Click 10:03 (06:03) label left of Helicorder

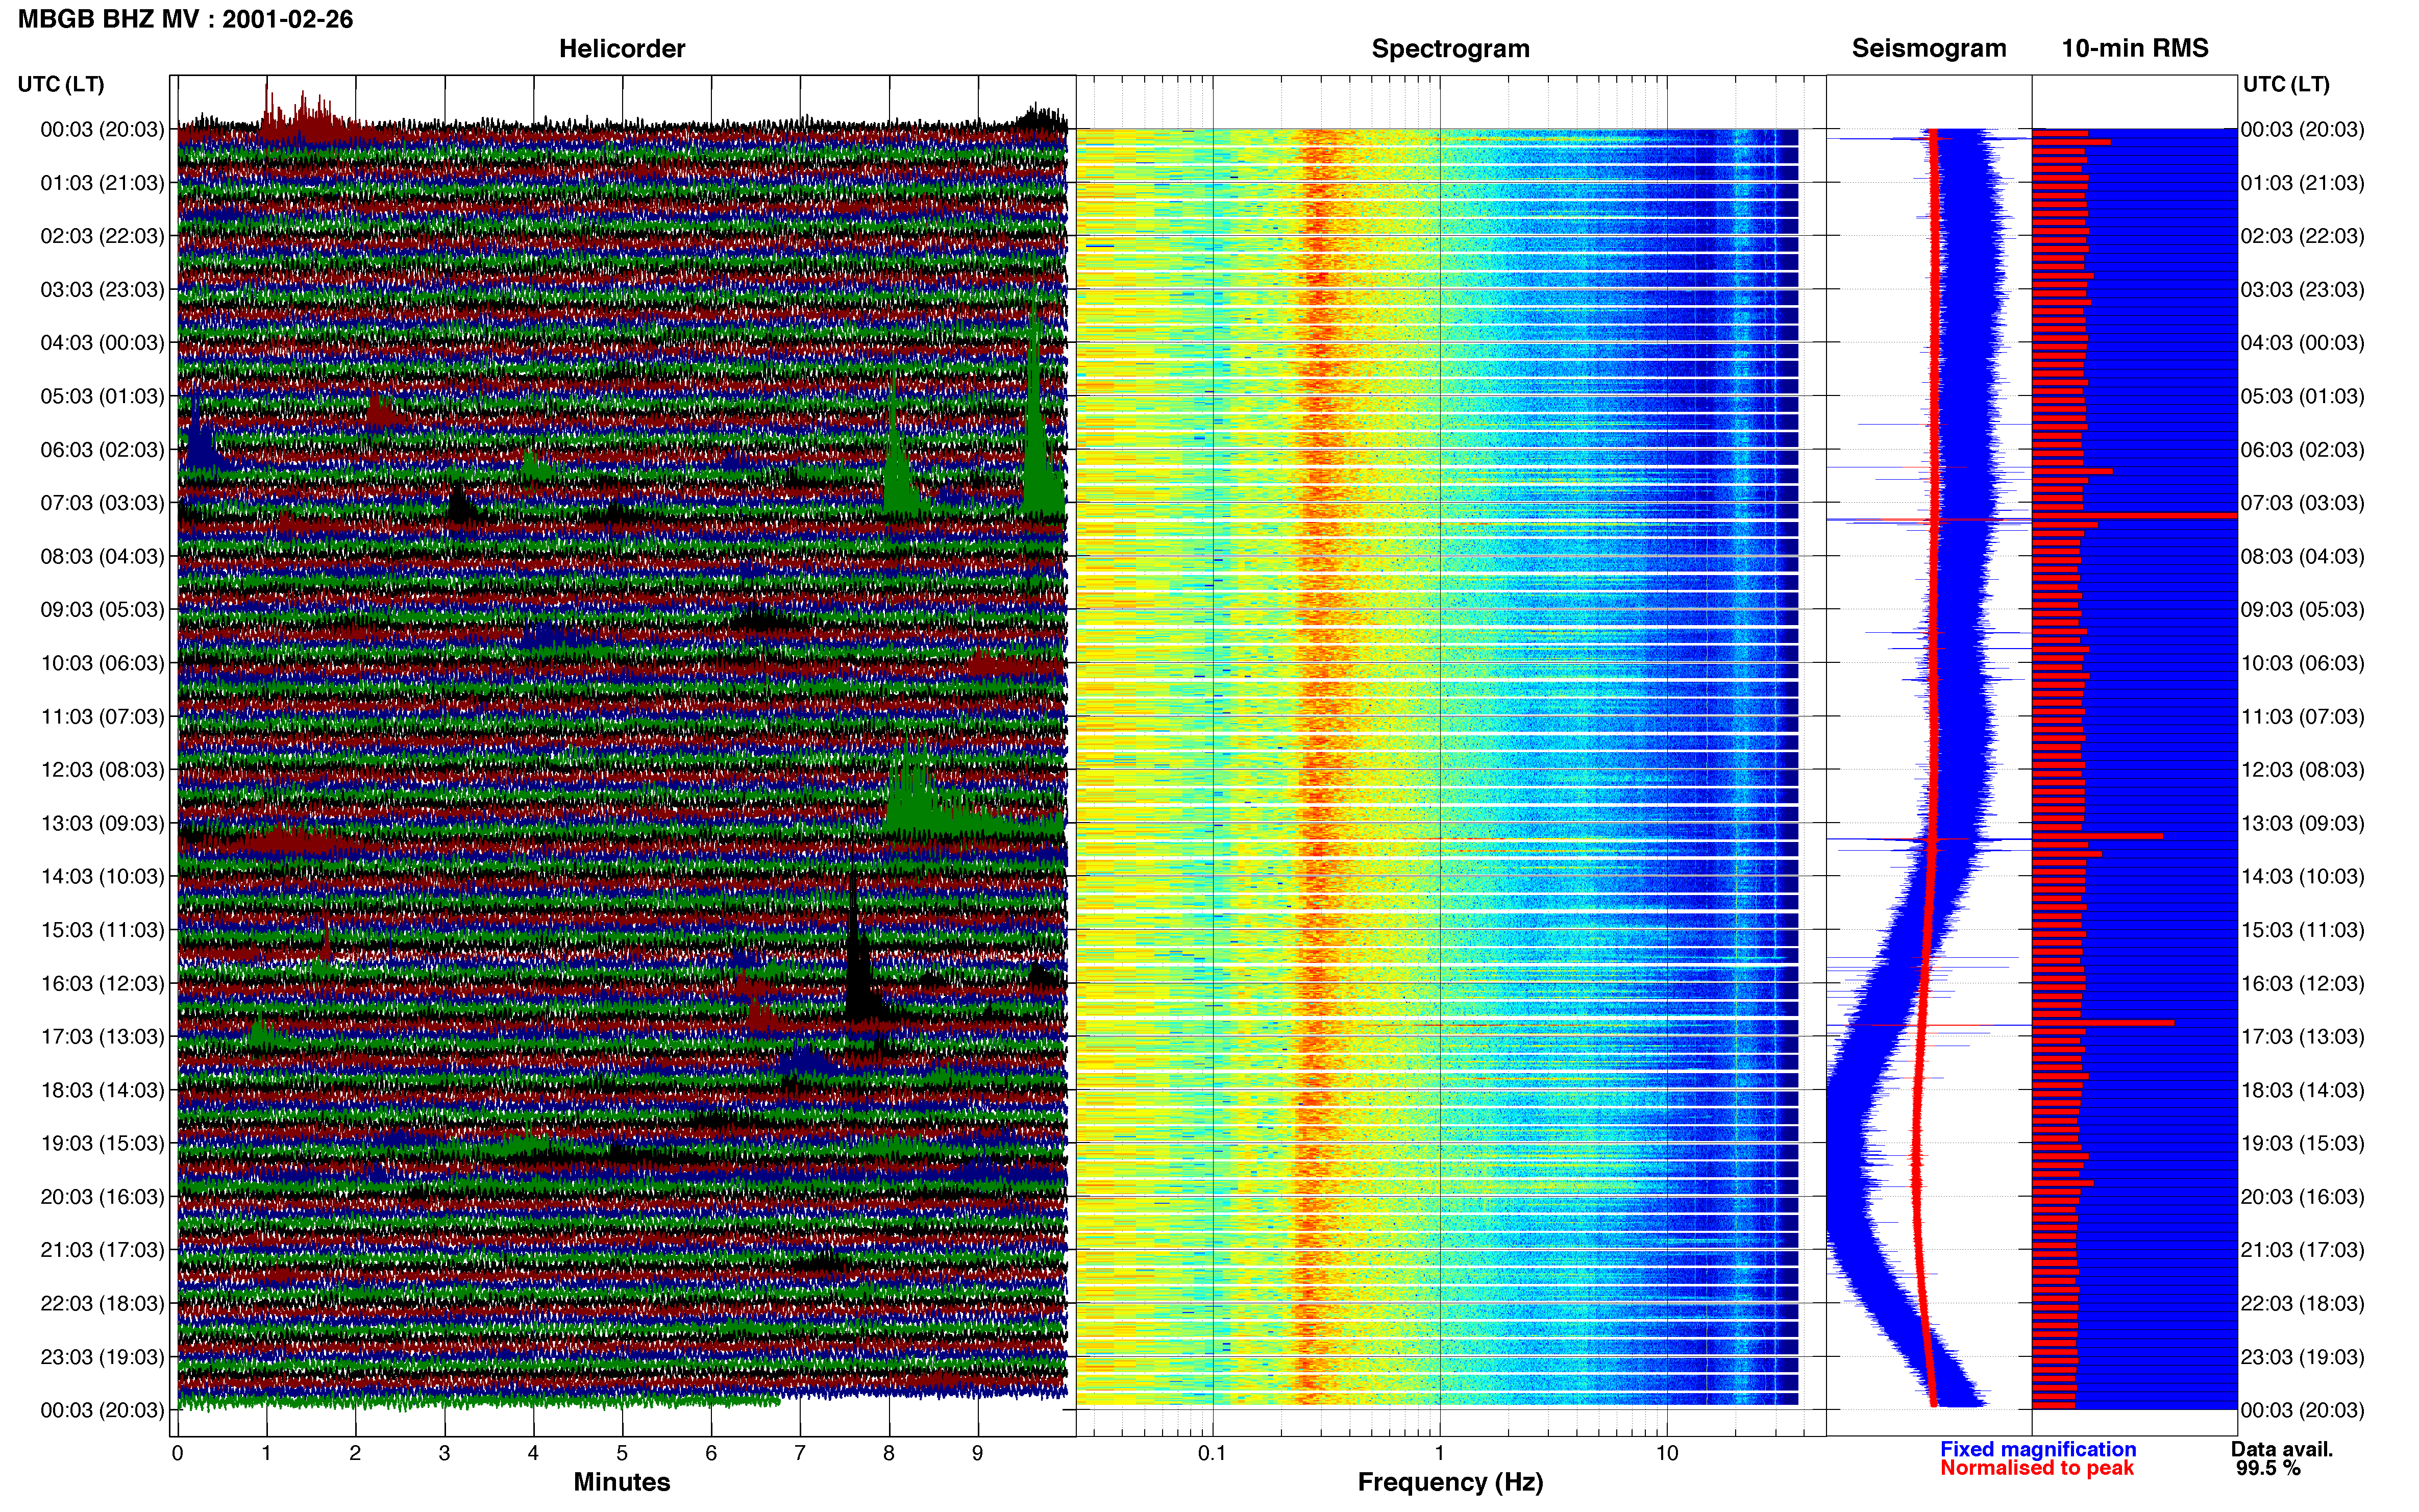102,663
